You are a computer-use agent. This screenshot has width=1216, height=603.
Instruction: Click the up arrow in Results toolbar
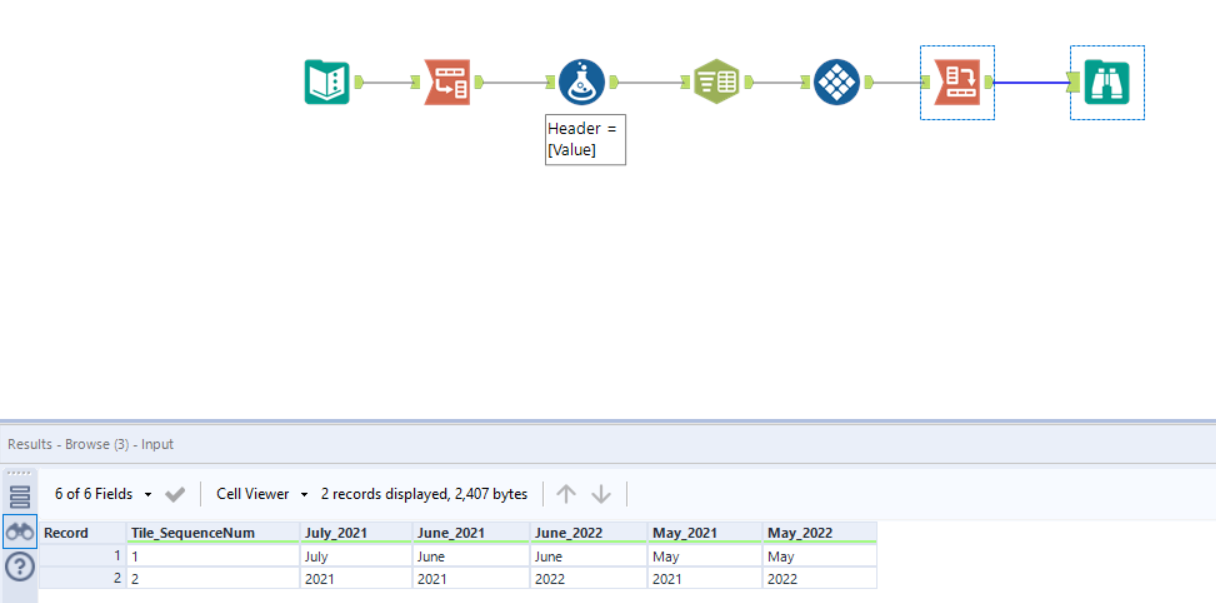click(x=567, y=493)
